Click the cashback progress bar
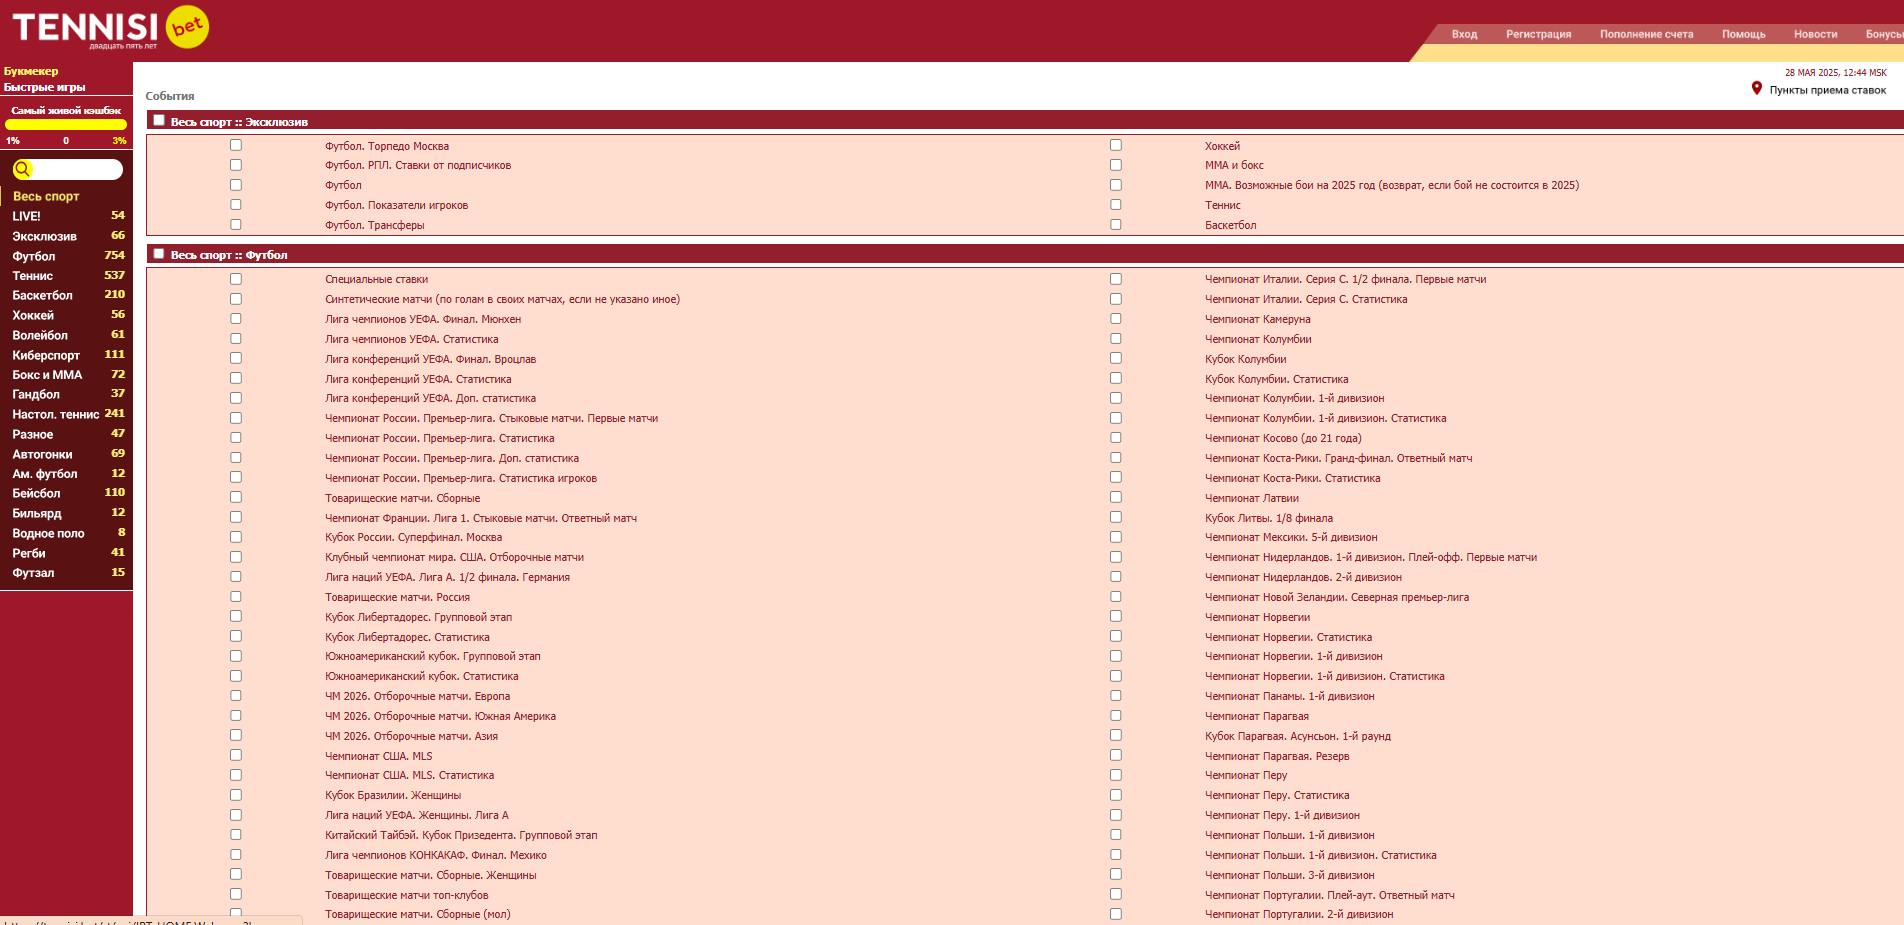The width and height of the screenshot is (1904, 925). (66, 125)
